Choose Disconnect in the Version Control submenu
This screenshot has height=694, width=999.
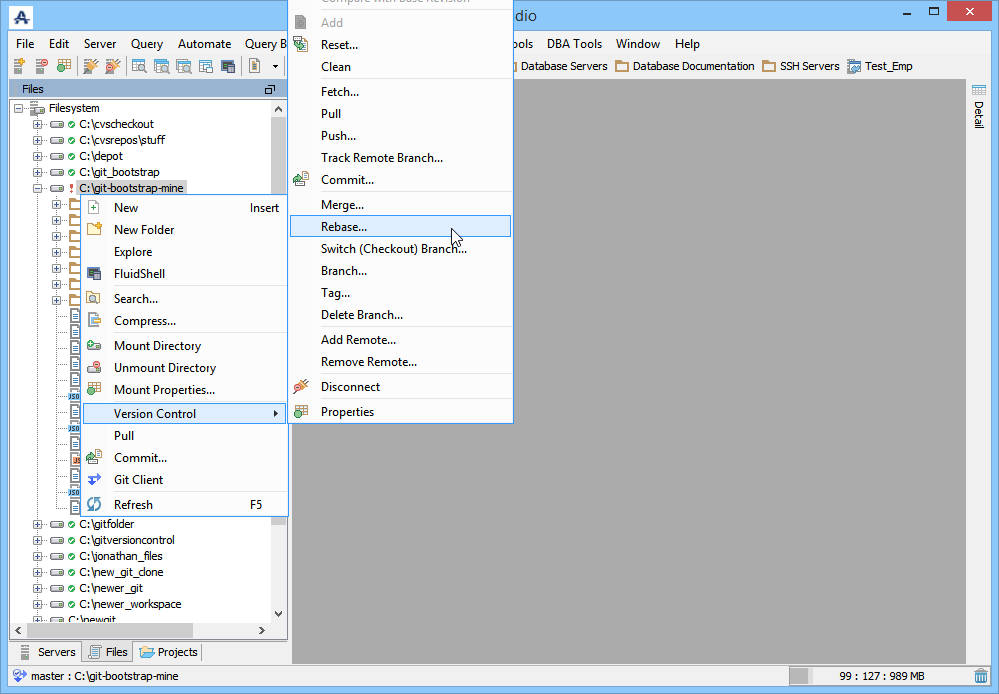tap(401, 387)
